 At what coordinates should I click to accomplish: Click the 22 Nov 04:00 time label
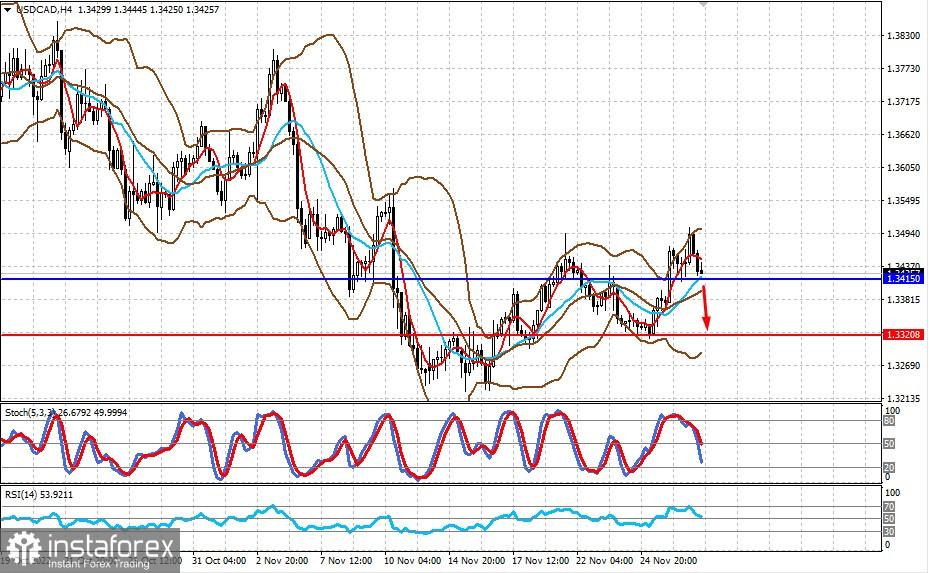[x=605, y=560]
